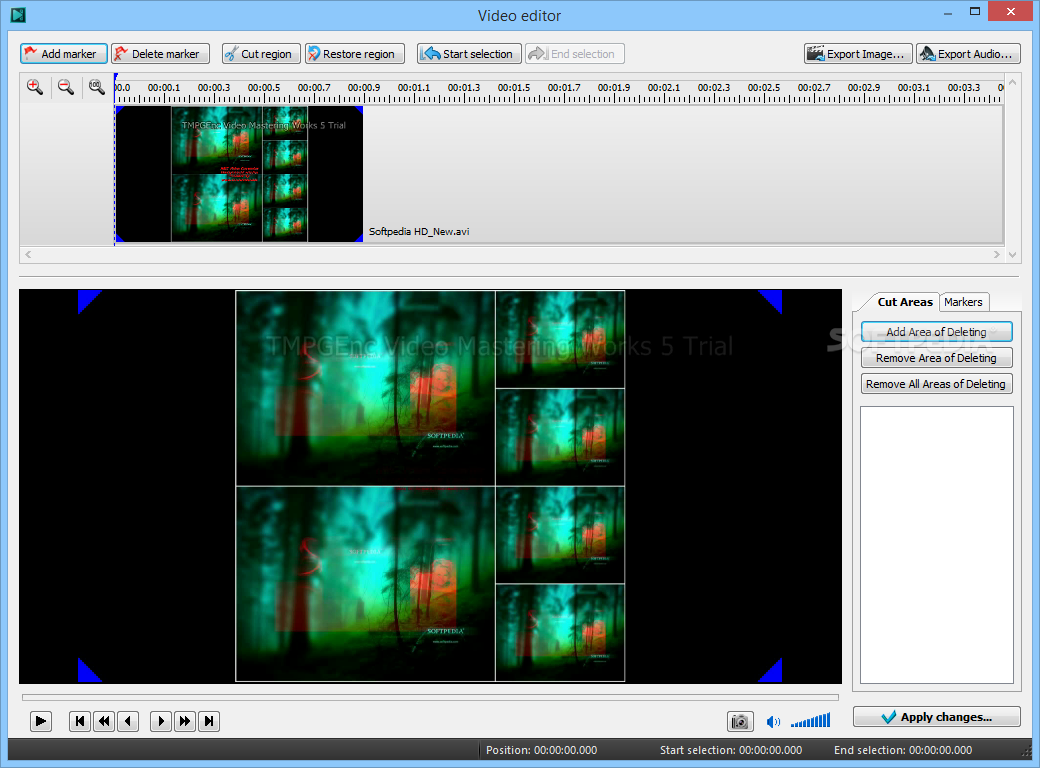Switch to the Markers tab
The width and height of the screenshot is (1040, 768).
pyautogui.click(x=963, y=302)
